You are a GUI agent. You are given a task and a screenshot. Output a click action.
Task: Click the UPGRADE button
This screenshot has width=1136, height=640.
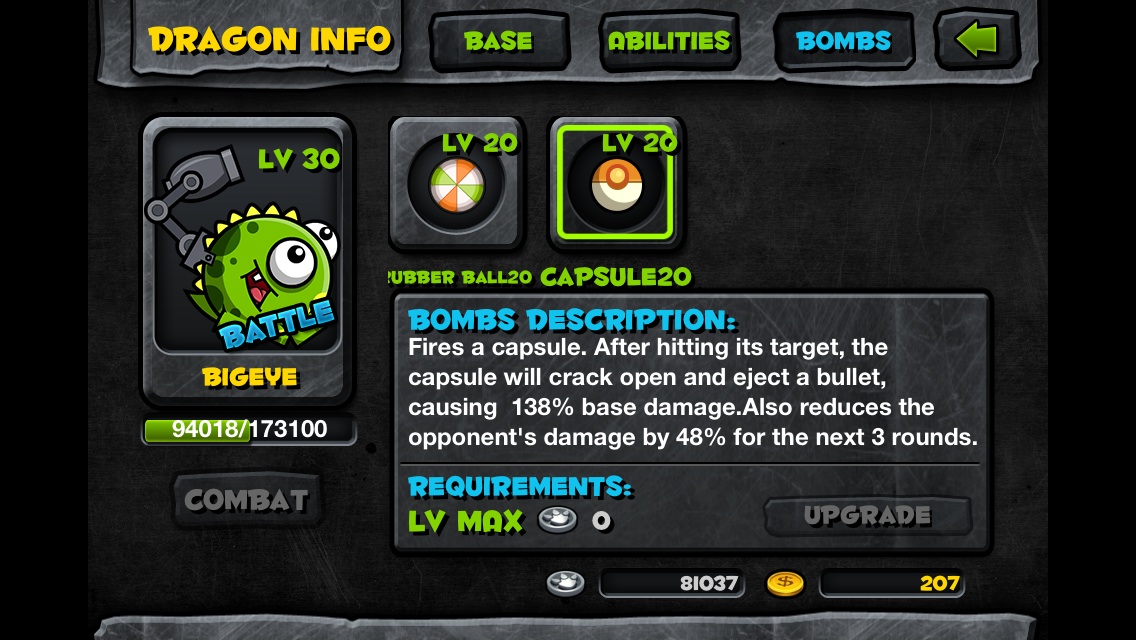[x=867, y=515]
